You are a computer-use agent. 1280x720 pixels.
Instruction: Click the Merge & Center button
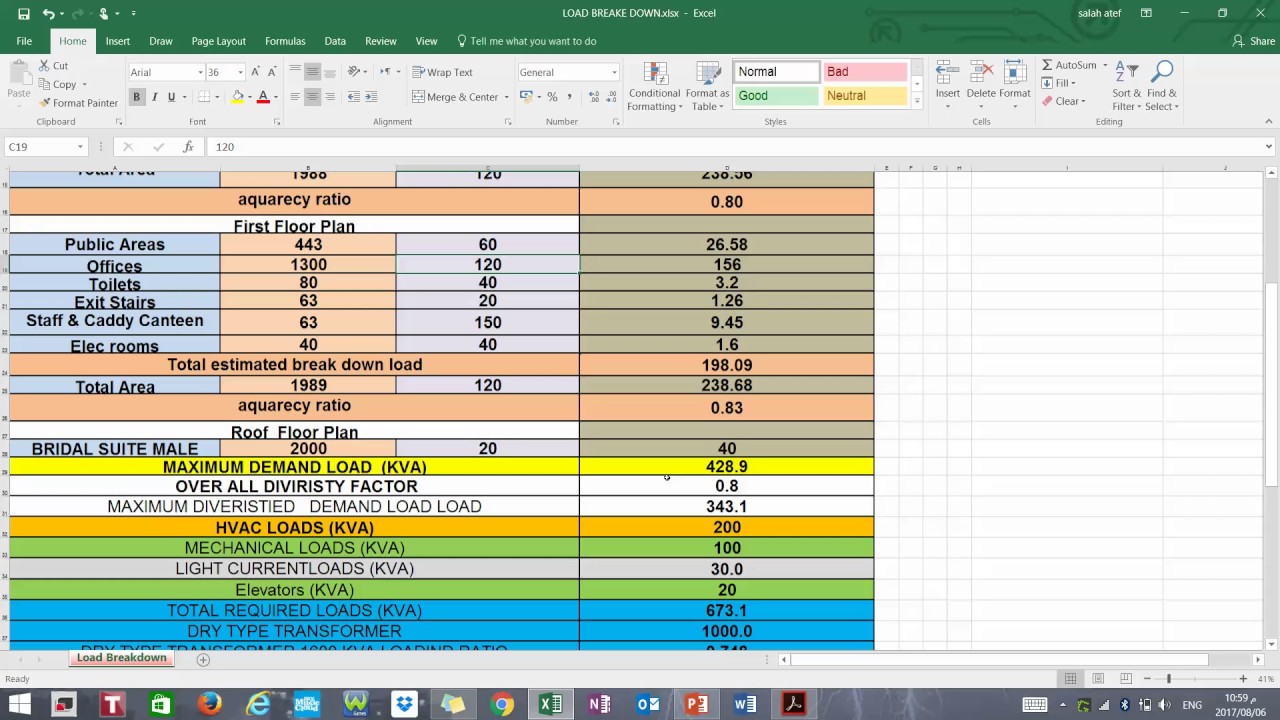click(455, 97)
